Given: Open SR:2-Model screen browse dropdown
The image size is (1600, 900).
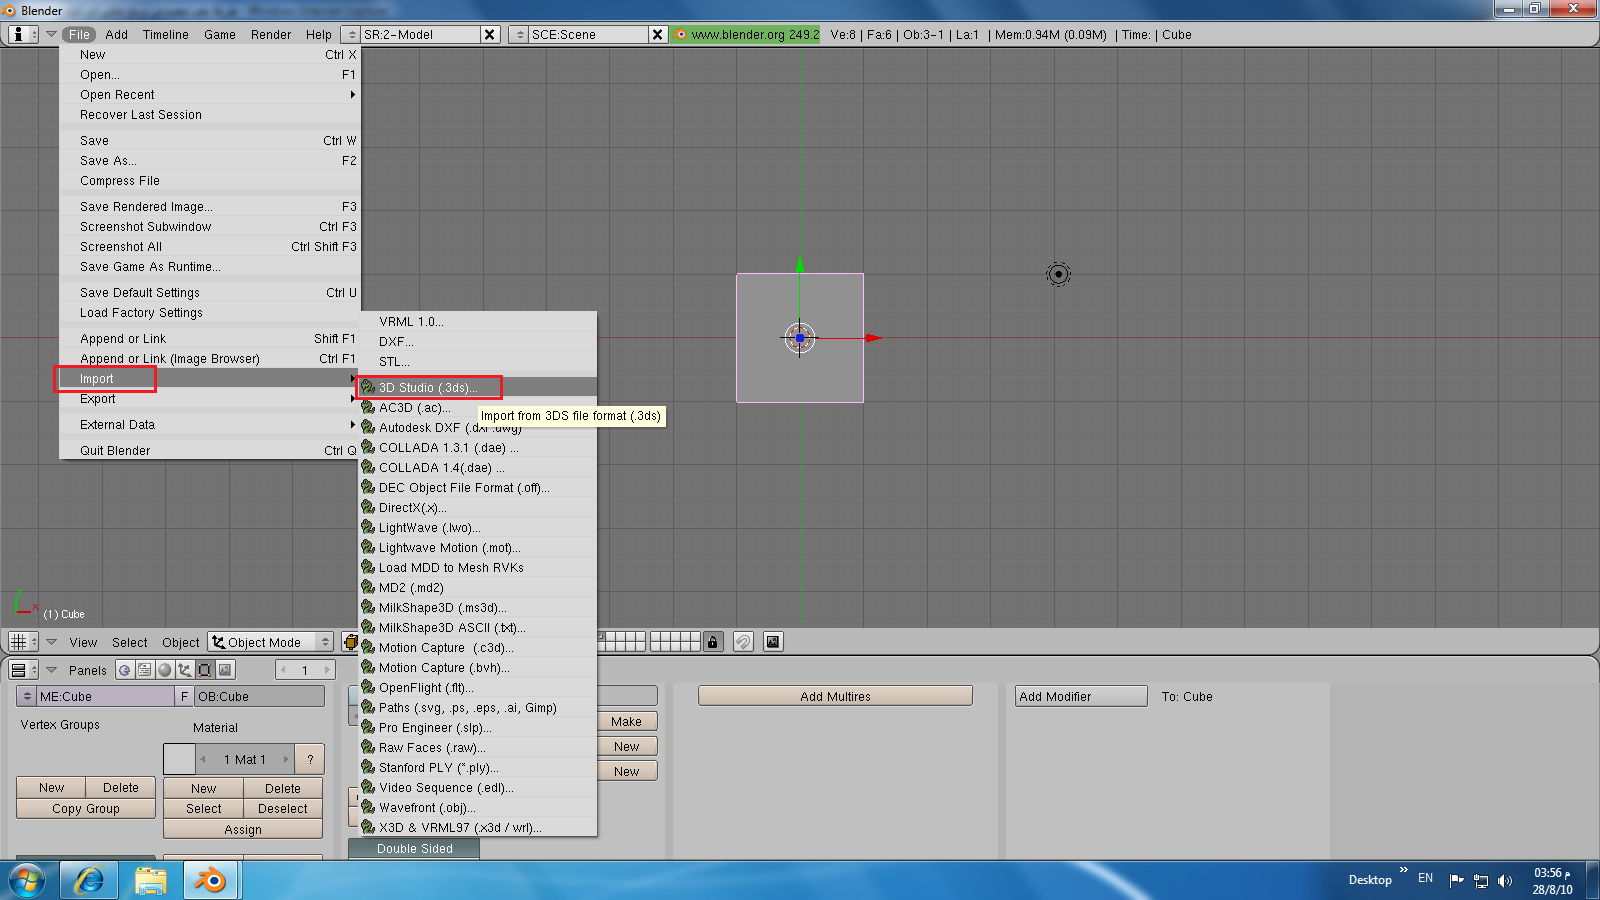Looking at the screenshot, I should point(352,34).
